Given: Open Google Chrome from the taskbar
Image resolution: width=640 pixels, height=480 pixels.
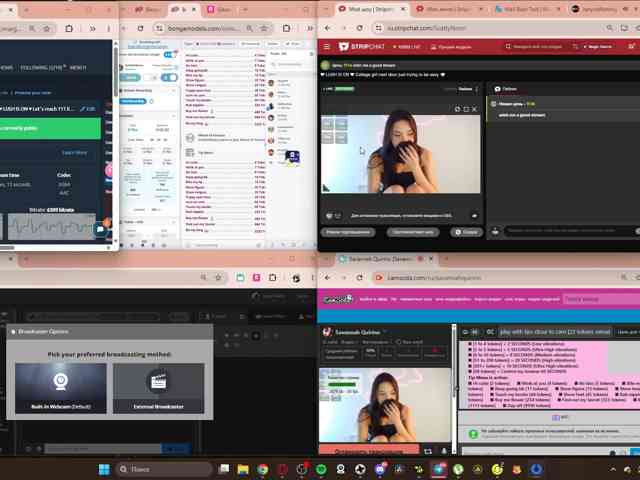Looking at the screenshot, I should pyautogui.click(x=262, y=469).
